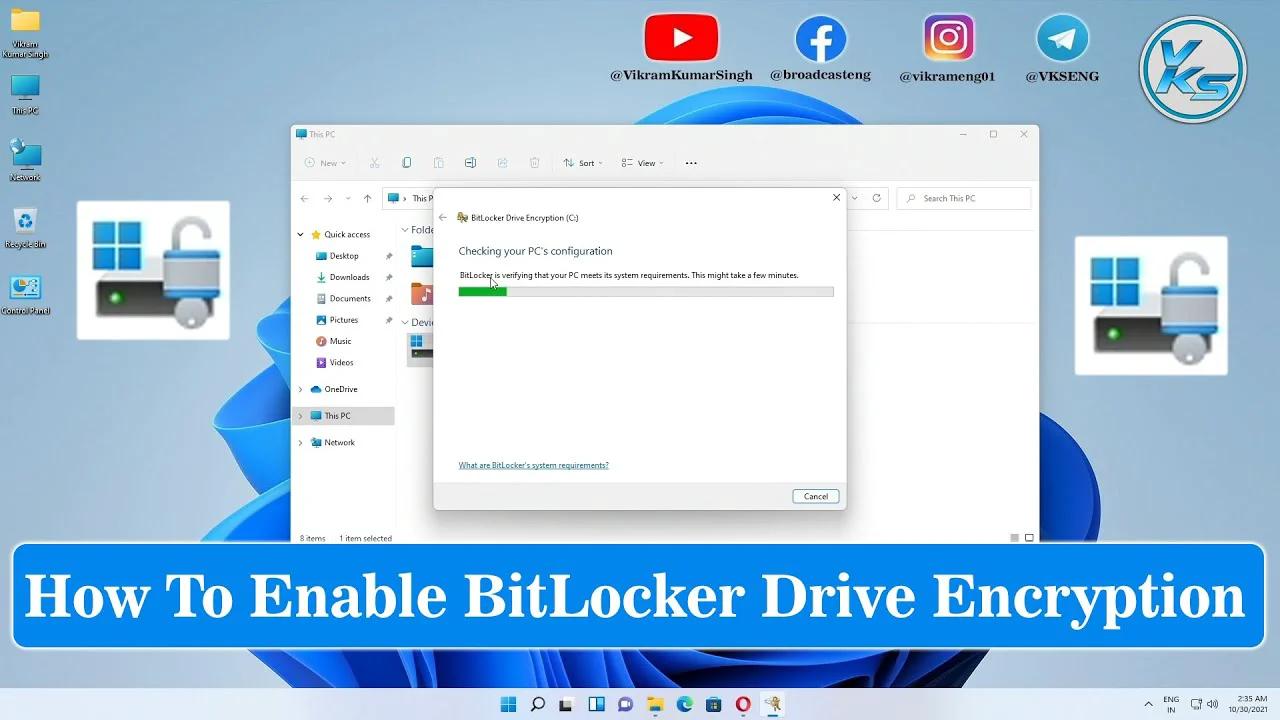Click the Delete icon in the toolbar
1280x720 pixels.
click(534, 162)
